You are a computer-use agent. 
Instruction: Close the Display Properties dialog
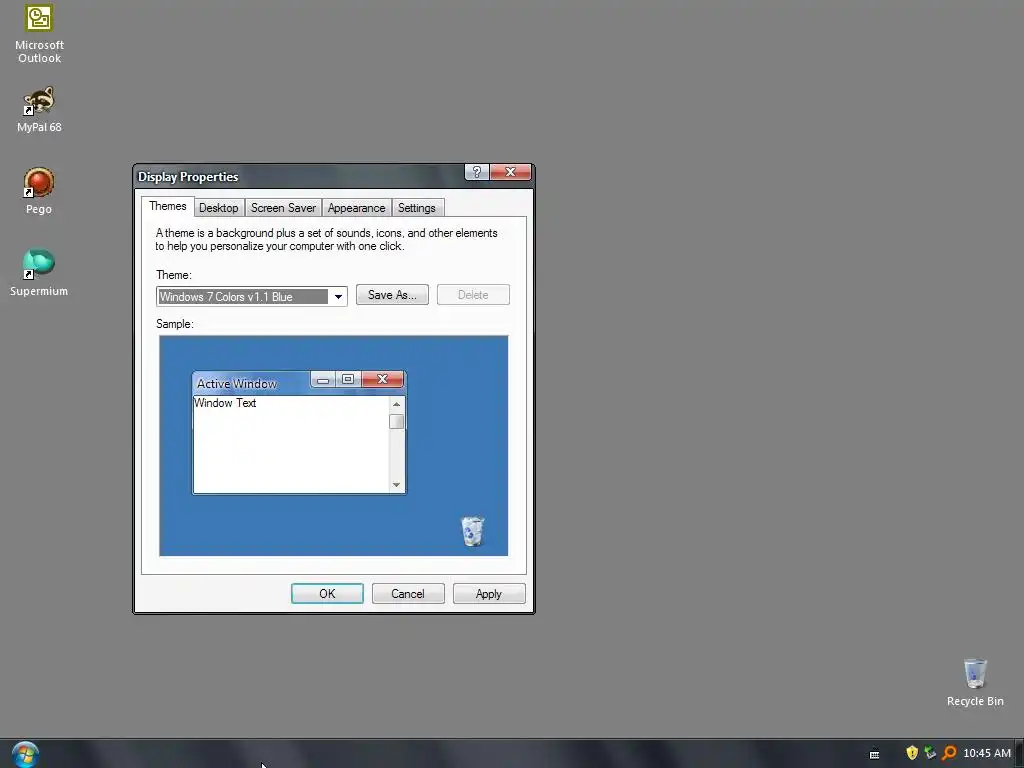click(510, 172)
